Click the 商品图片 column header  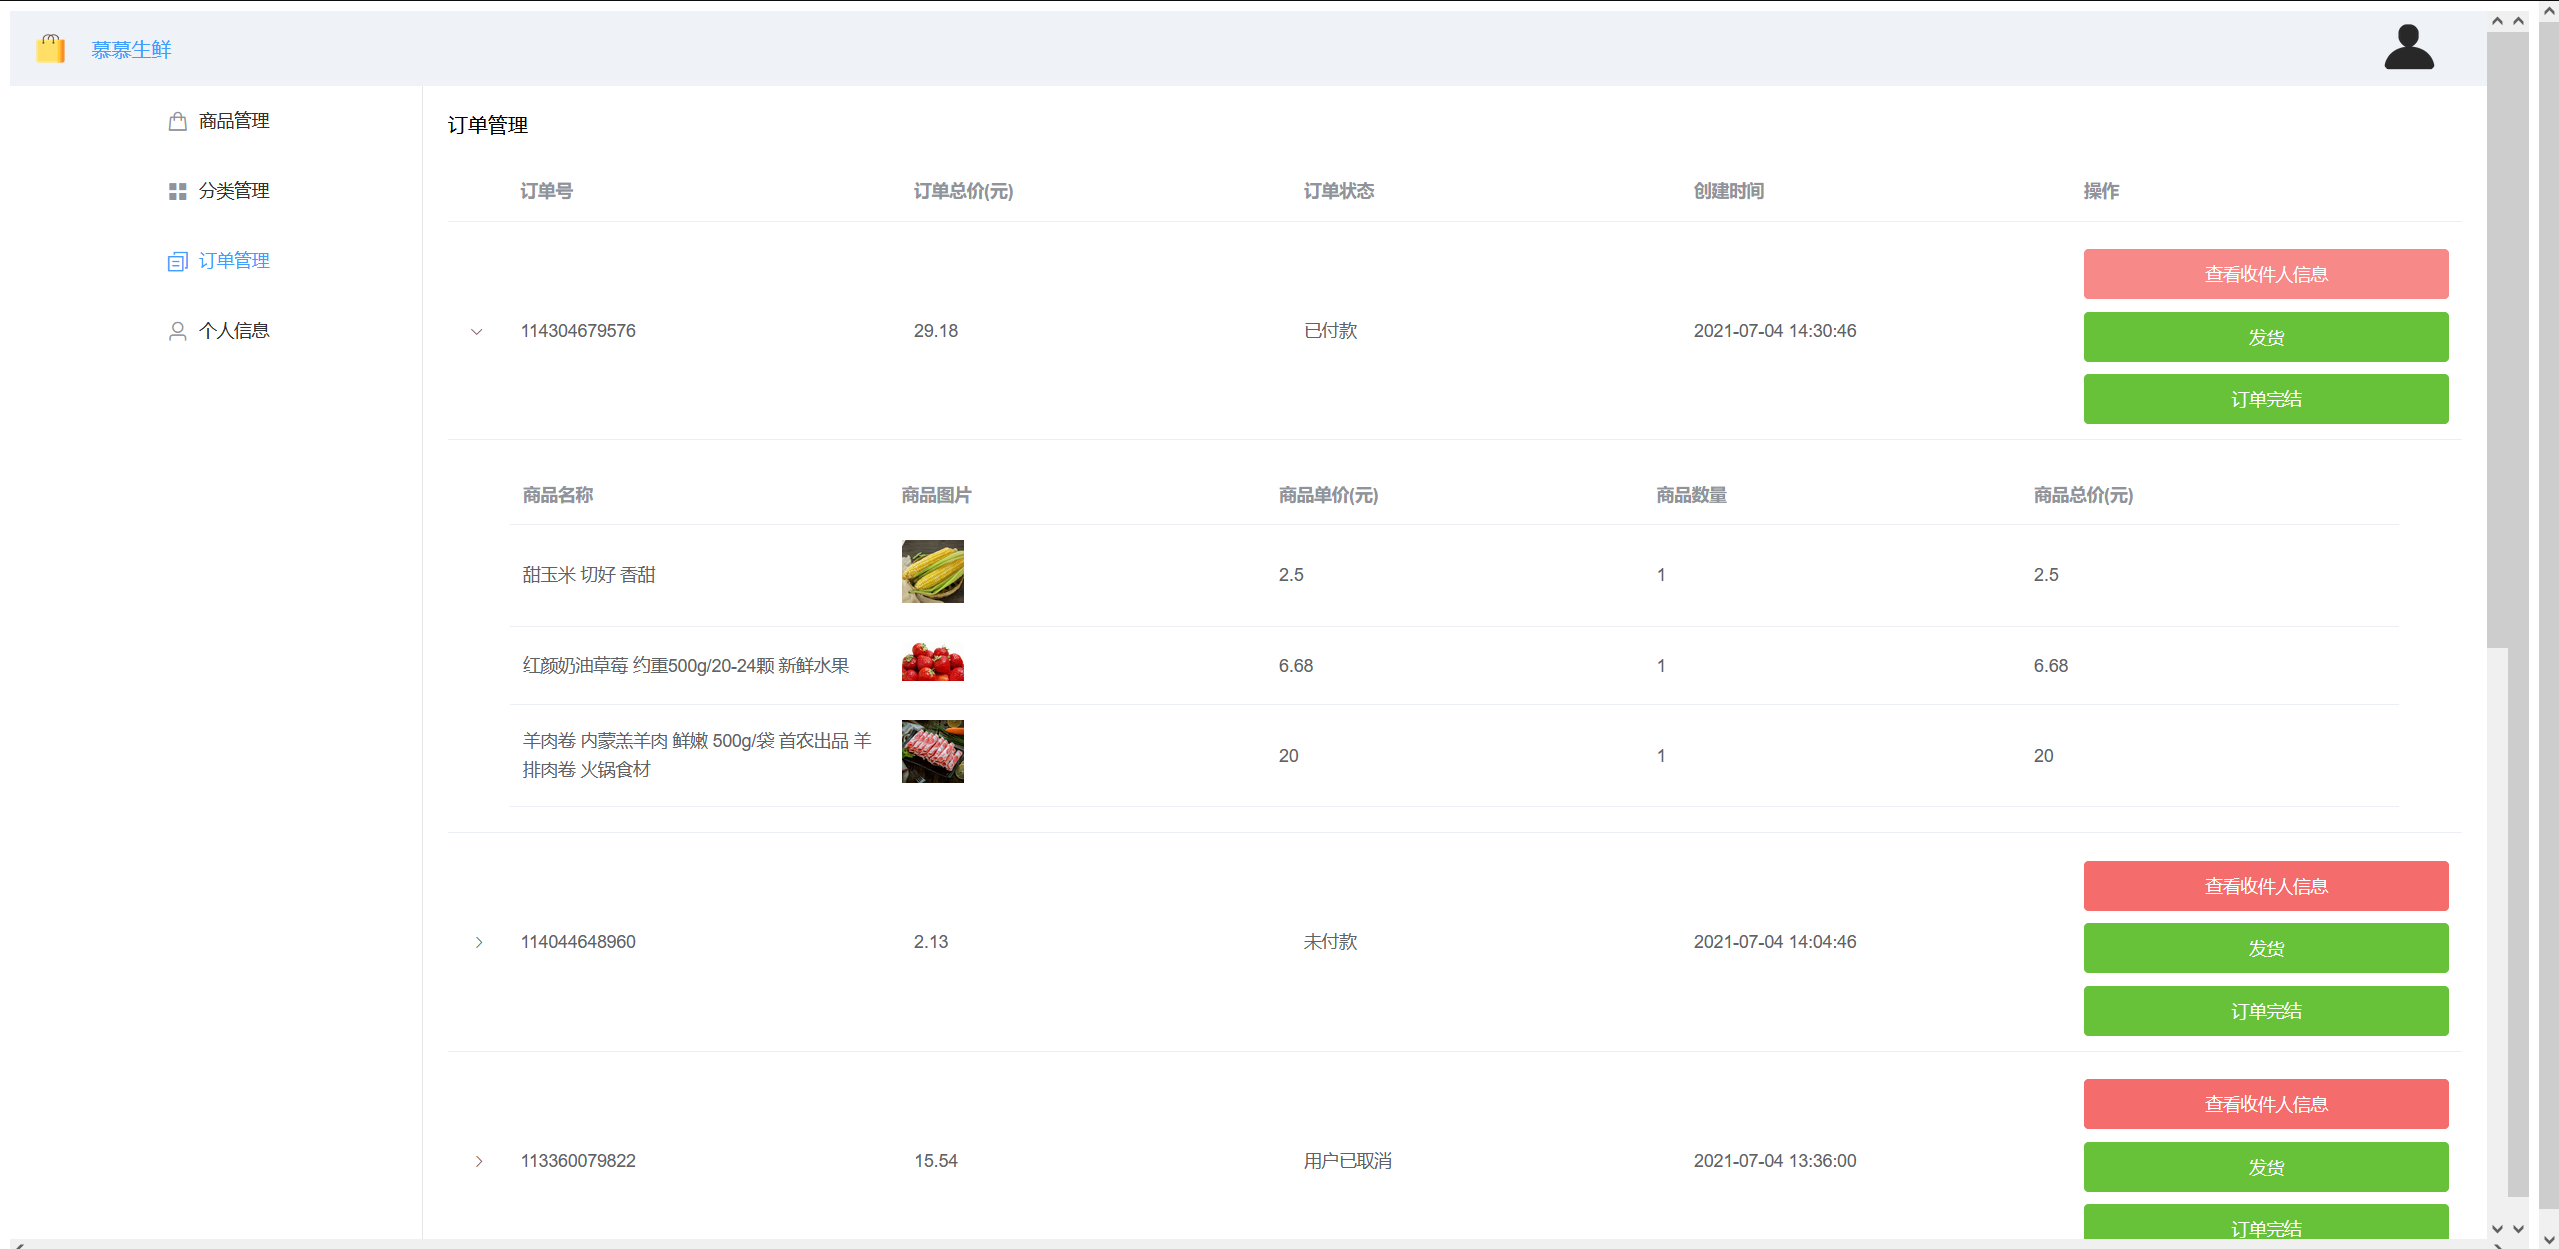(936, 495)
